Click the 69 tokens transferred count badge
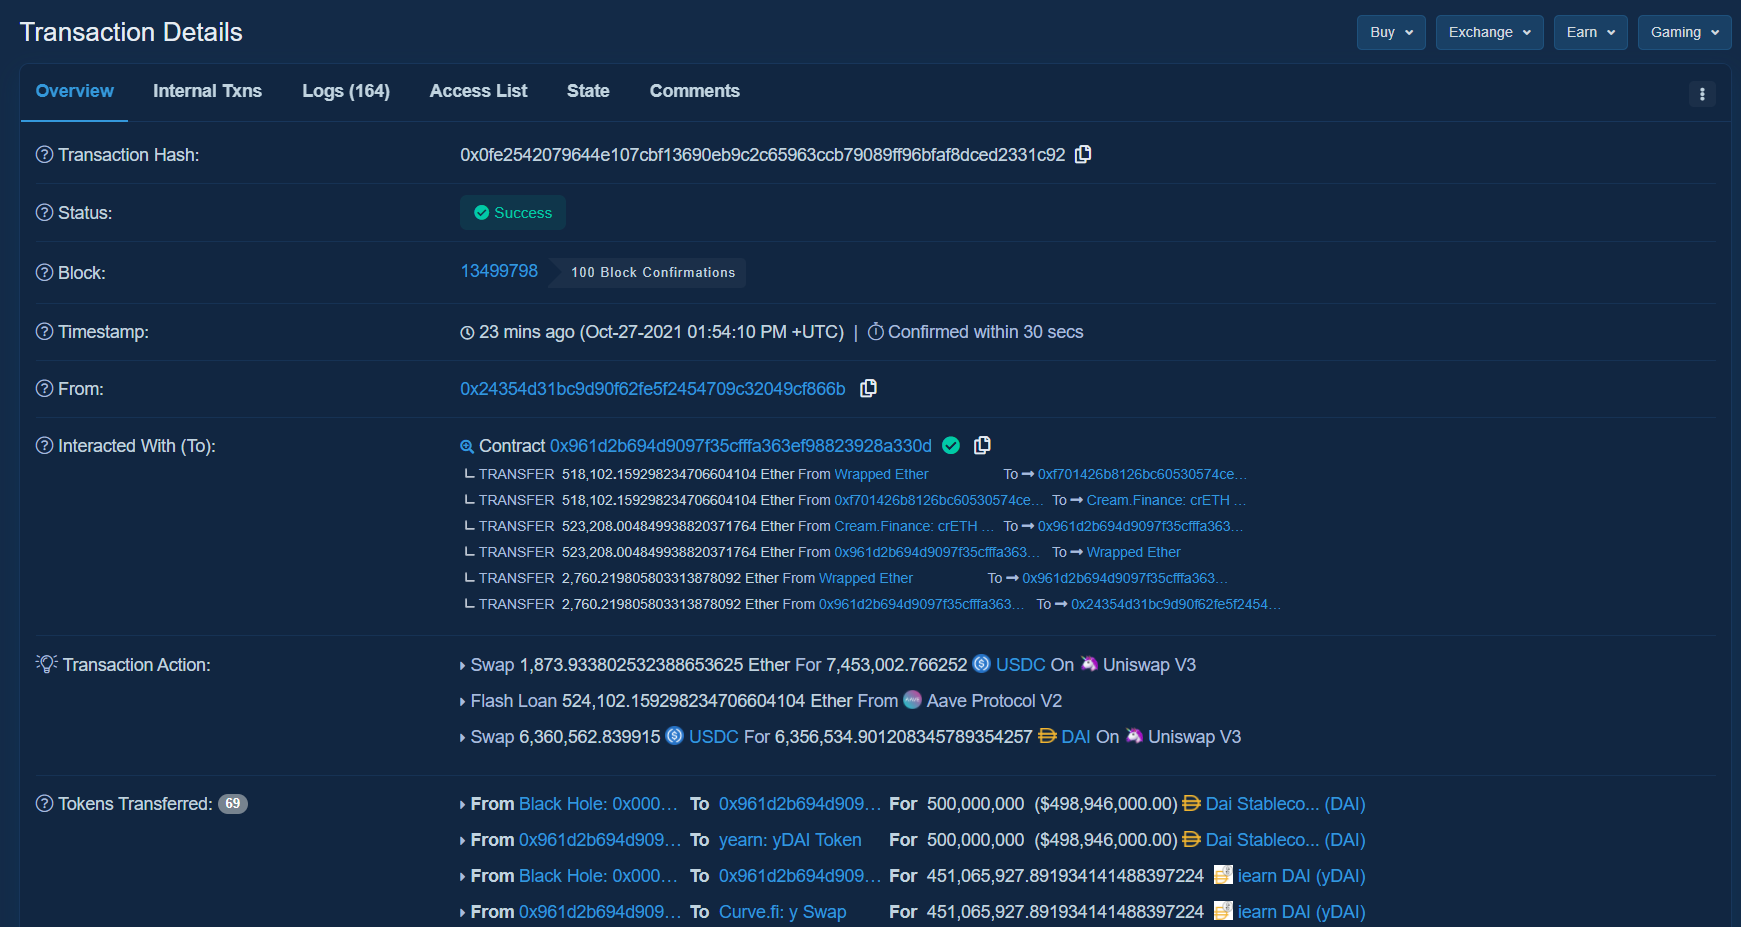Viewport: 1741px width, 927px height. tap(233, 803)
